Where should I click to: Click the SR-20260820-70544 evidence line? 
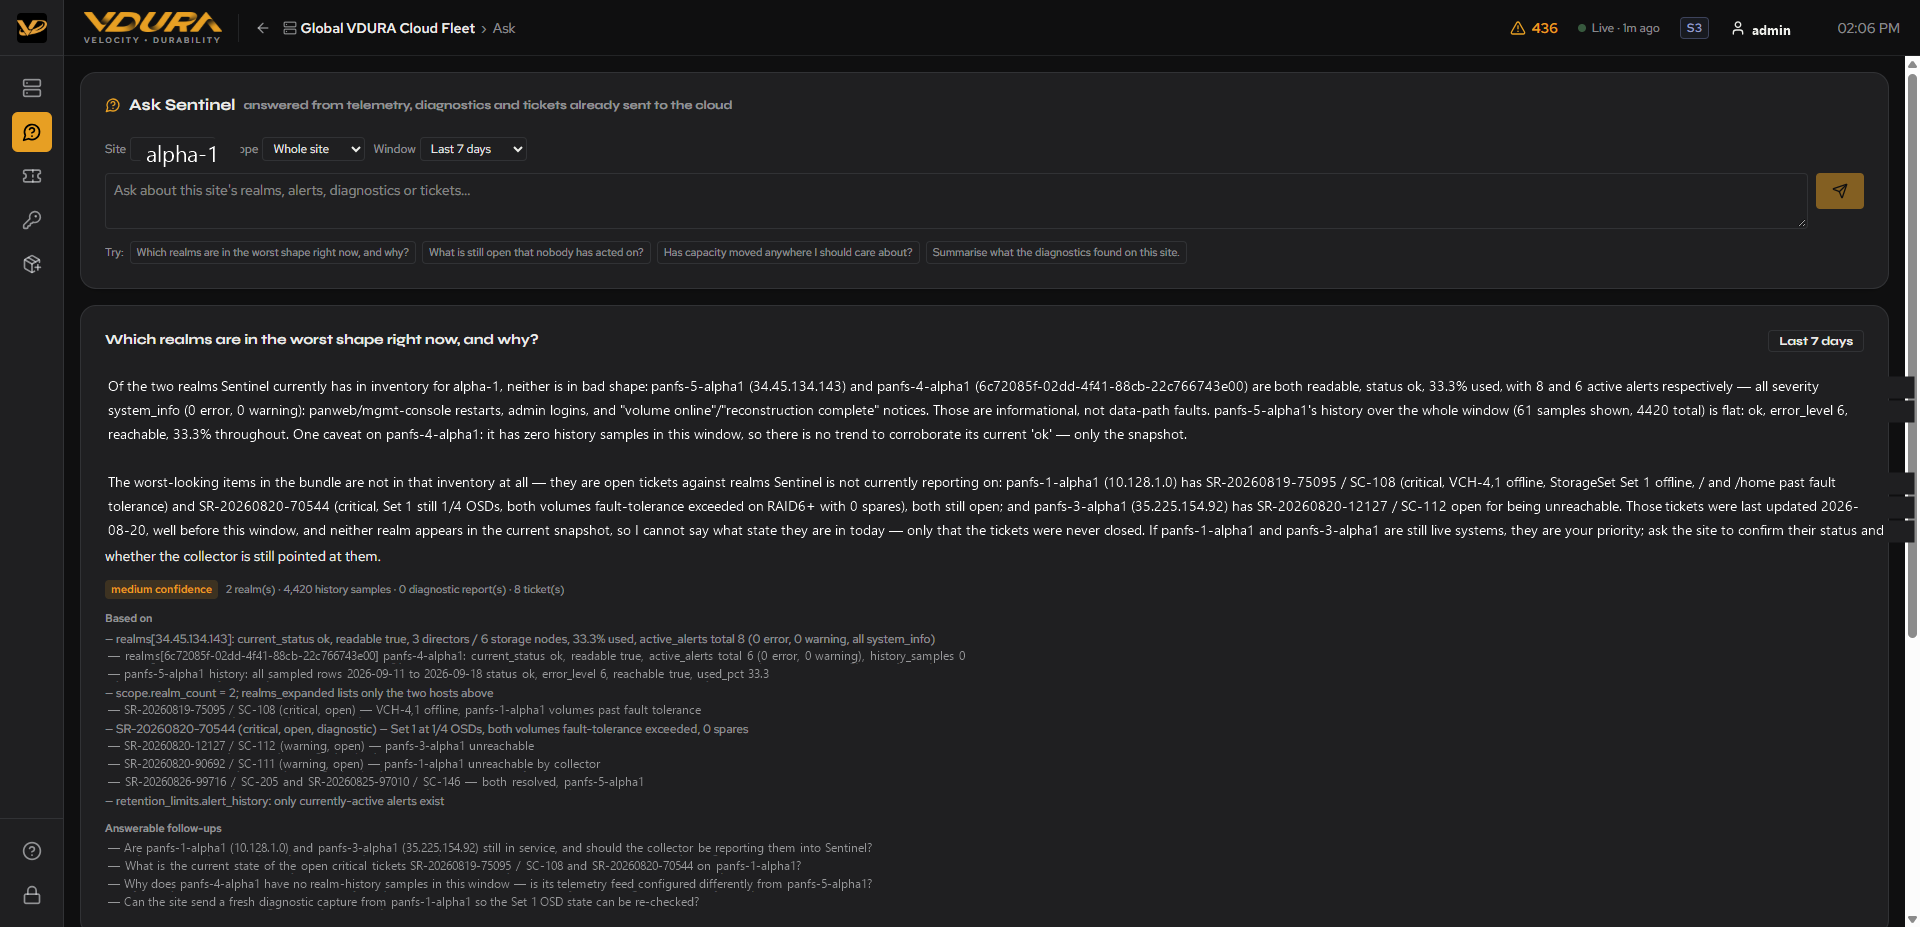click(427, 729)
